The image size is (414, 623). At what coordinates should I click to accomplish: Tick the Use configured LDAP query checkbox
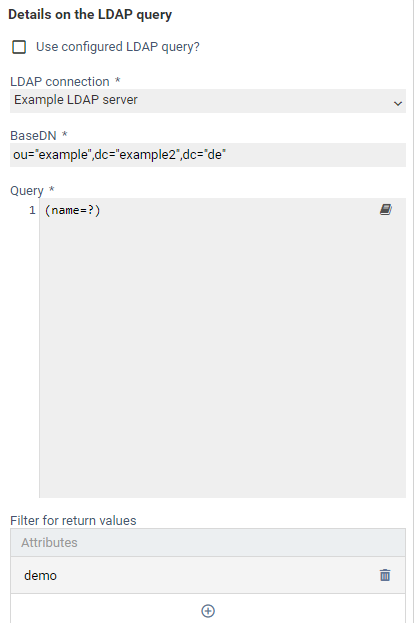pyautogui.click(x=19, y=47)
